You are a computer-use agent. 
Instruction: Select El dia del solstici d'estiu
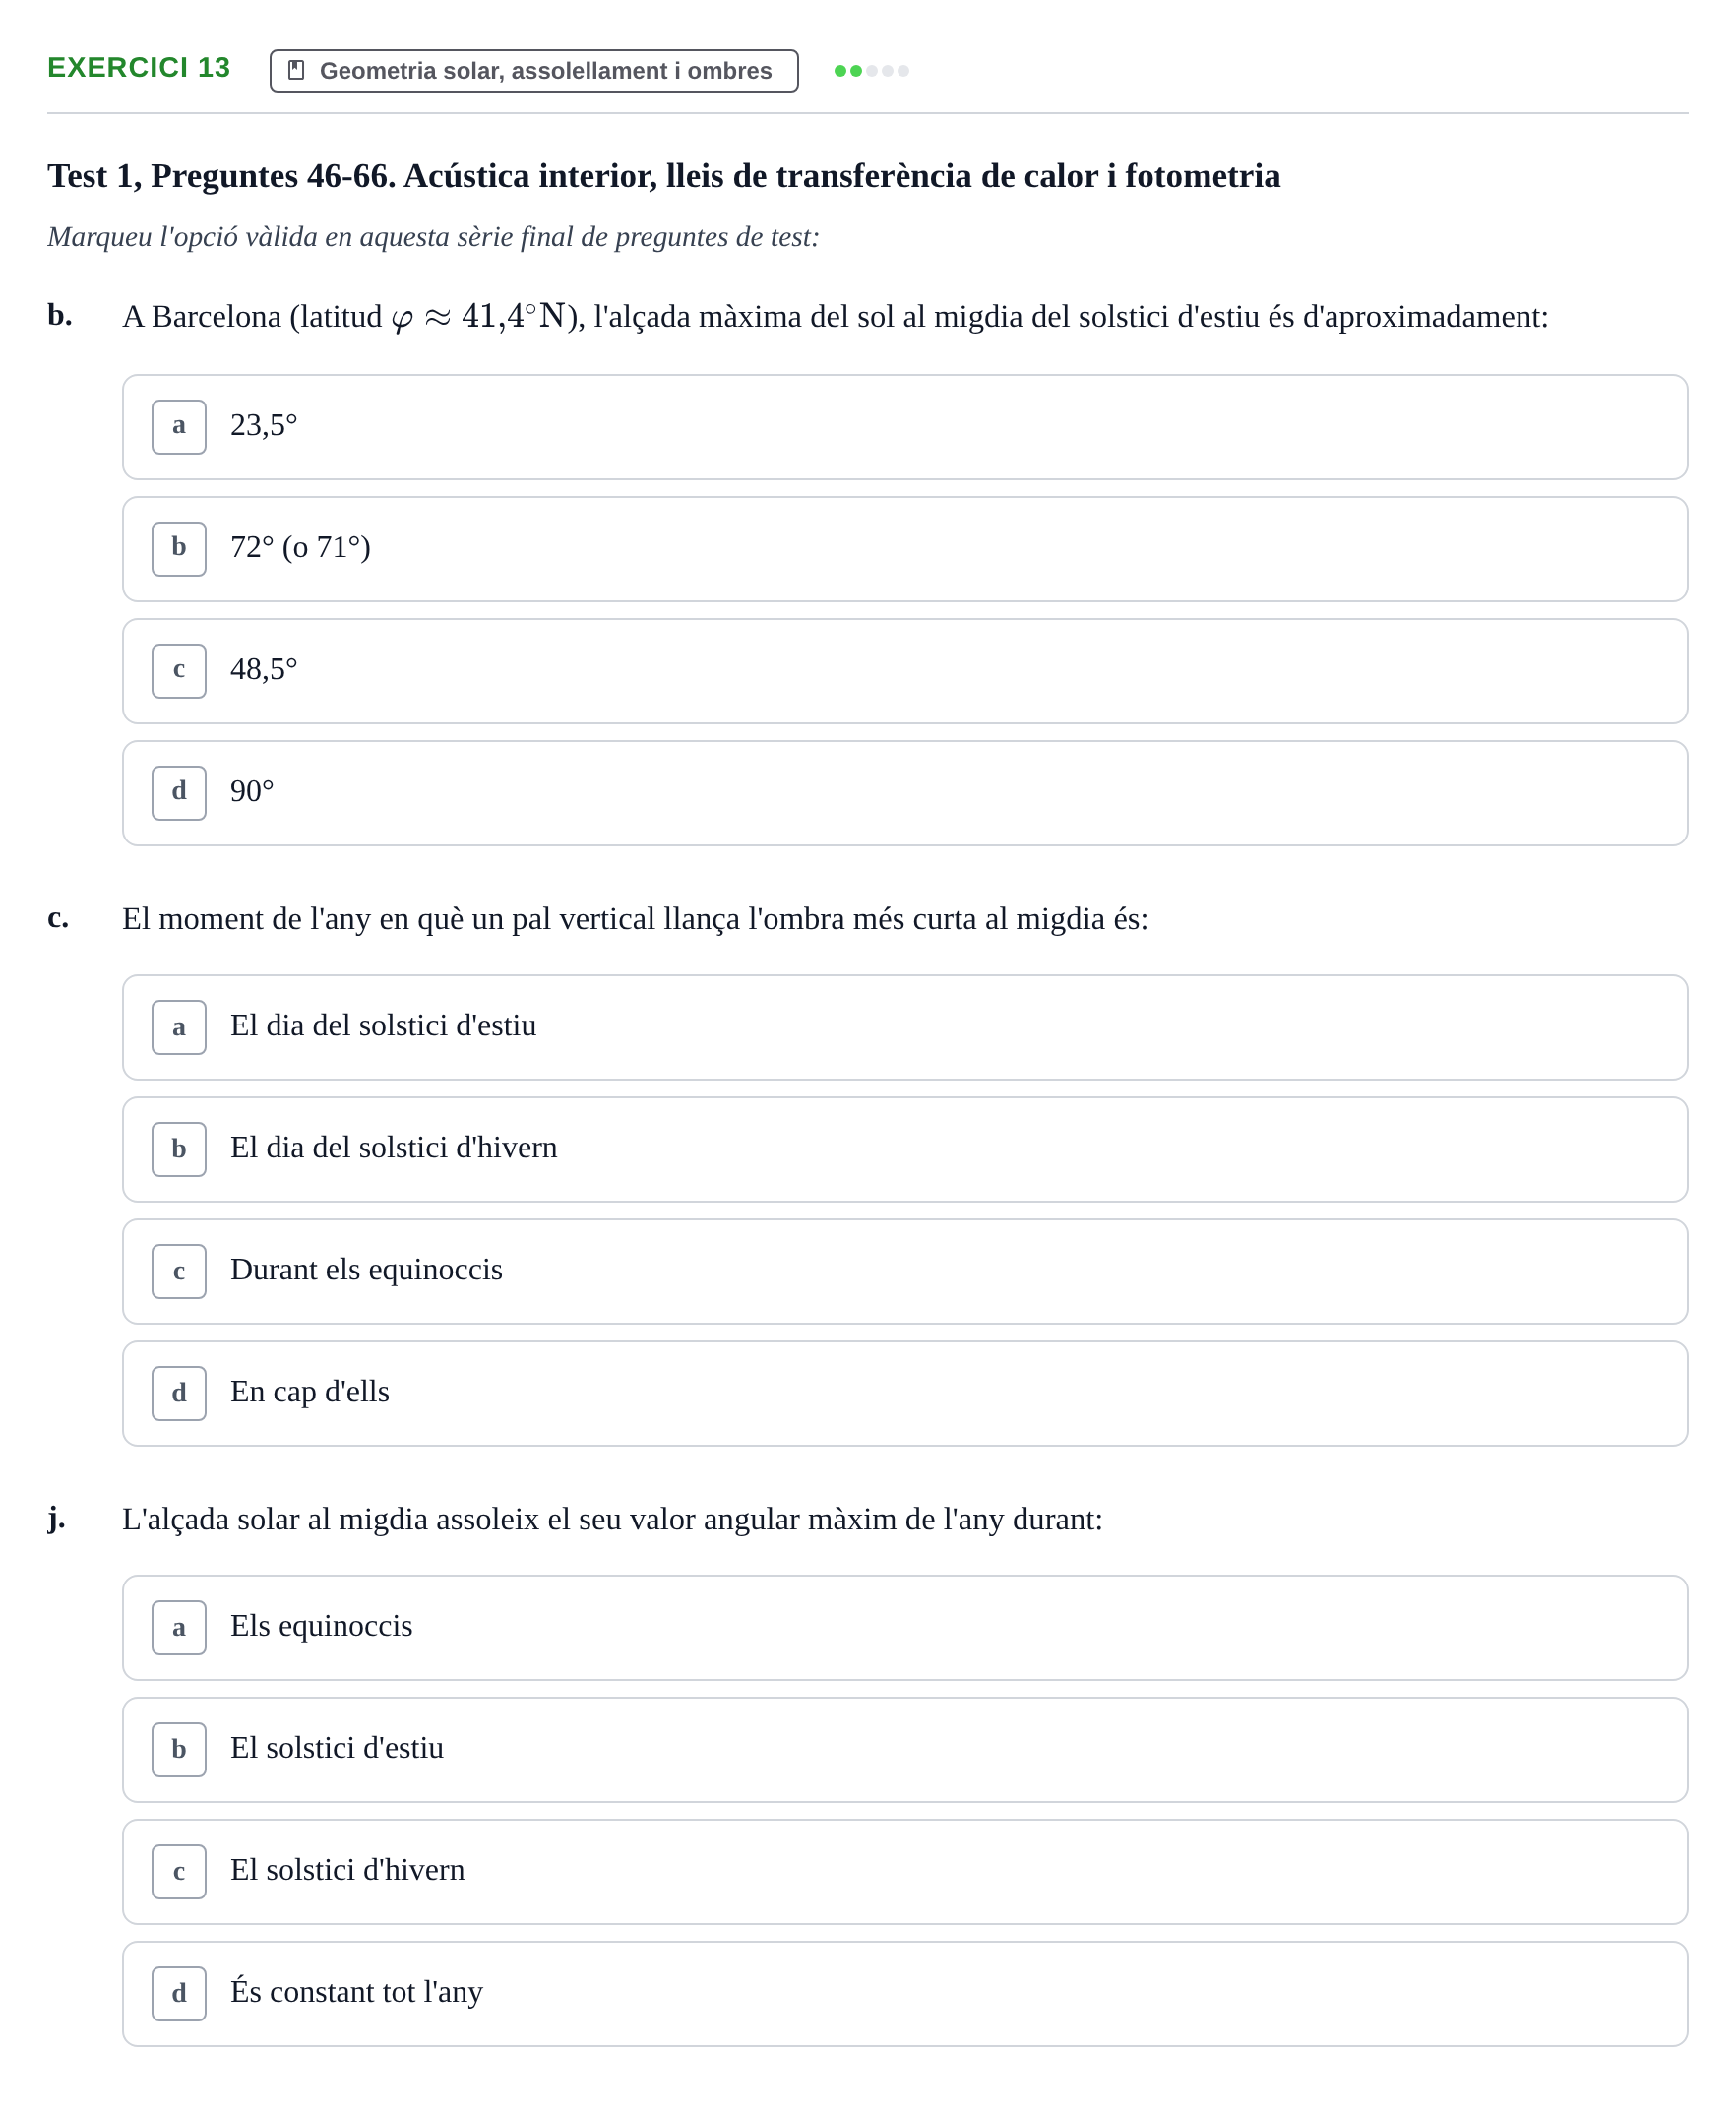[x=905, y=1027]
